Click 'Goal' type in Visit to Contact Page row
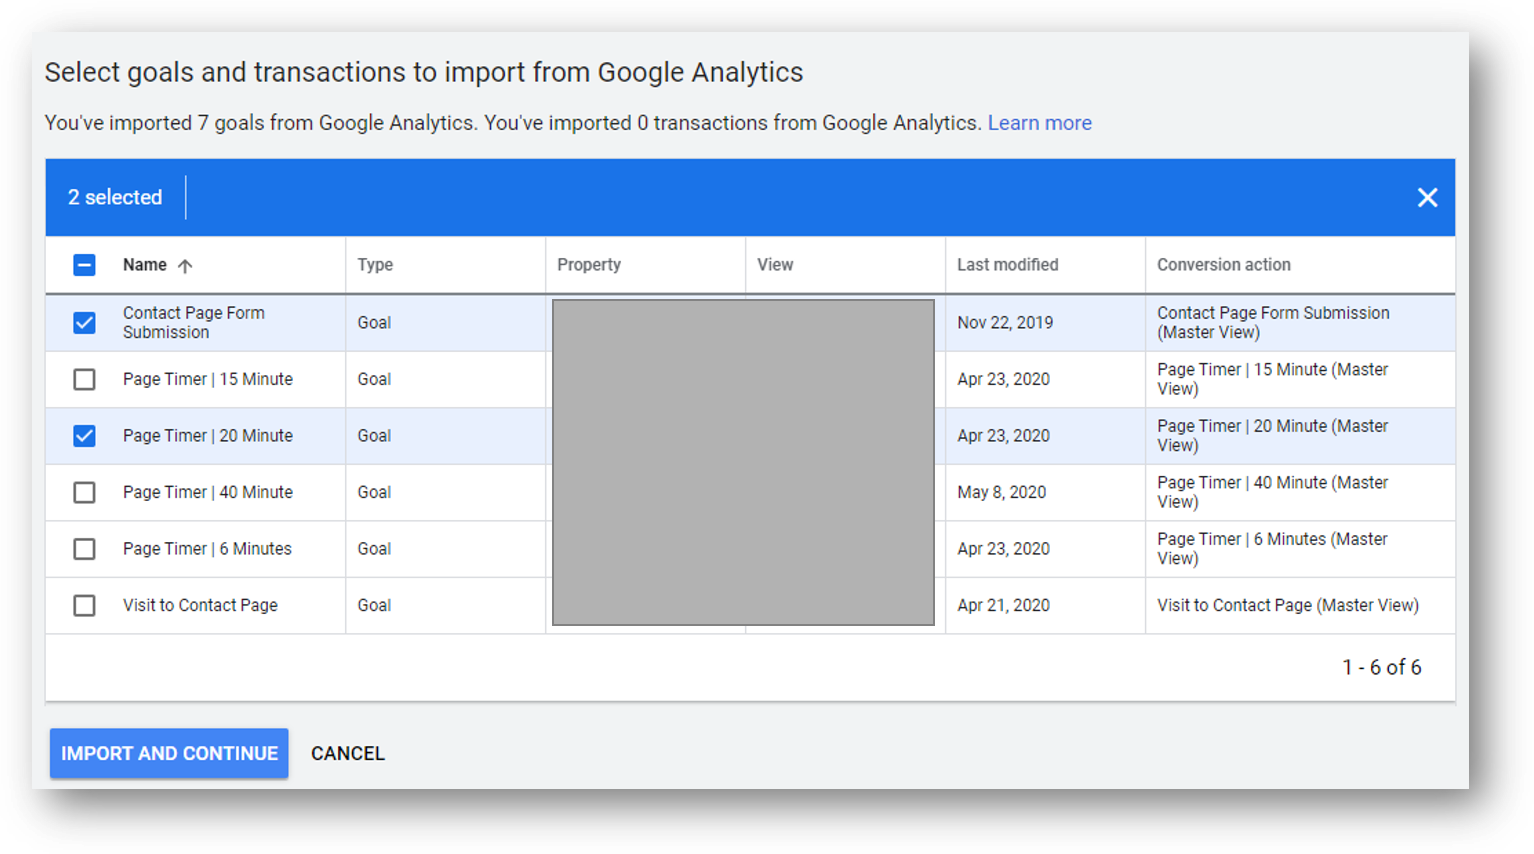1534x854 pixels. [374, 606]
